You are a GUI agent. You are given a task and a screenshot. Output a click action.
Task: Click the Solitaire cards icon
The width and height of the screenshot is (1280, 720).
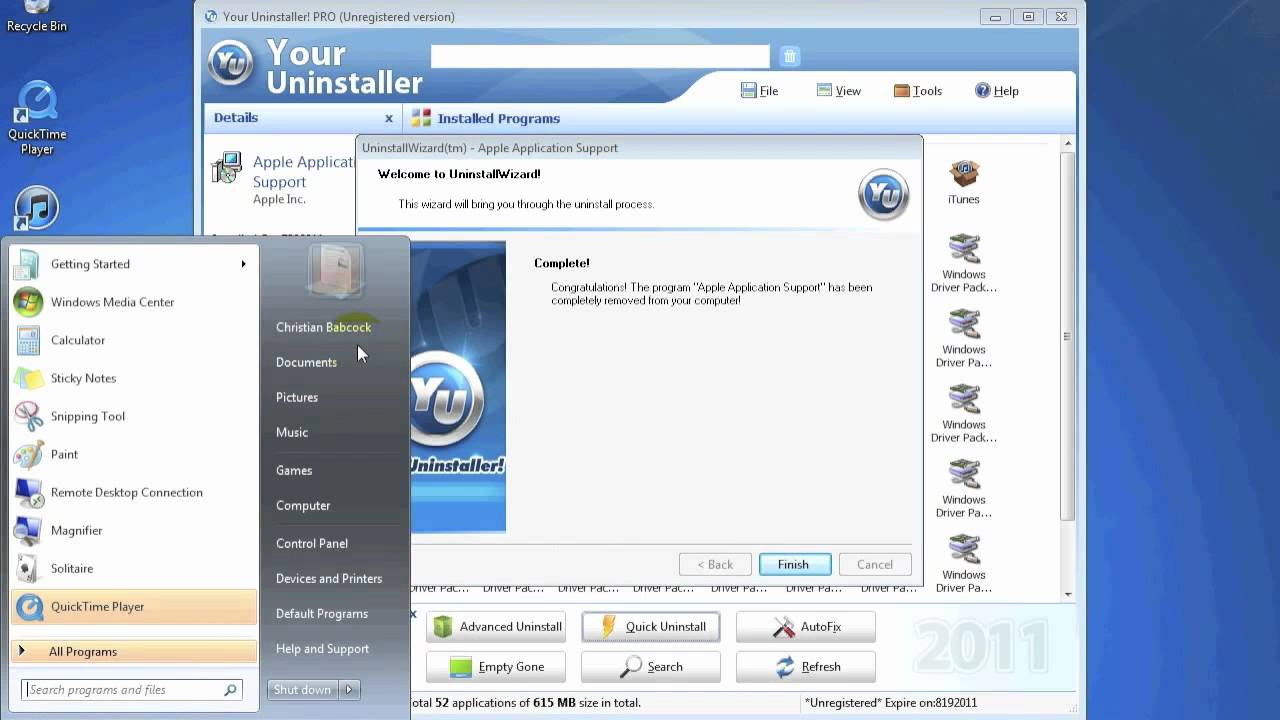28,568
